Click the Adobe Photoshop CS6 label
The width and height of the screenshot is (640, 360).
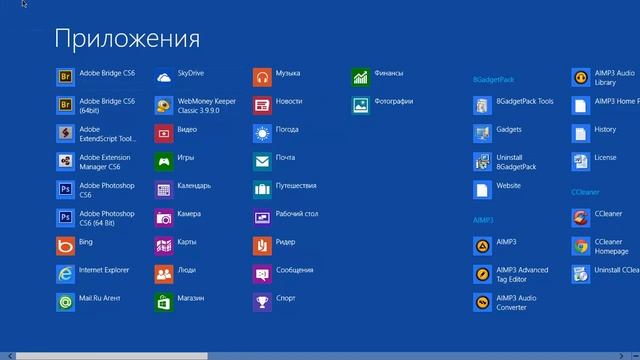[x=107, y=190]
